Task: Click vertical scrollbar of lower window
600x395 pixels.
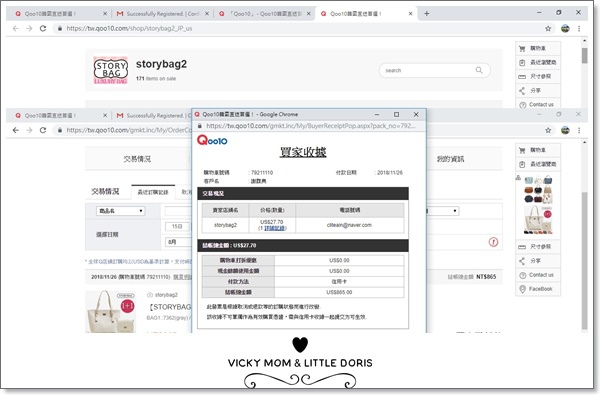Action: coord(584,260)
